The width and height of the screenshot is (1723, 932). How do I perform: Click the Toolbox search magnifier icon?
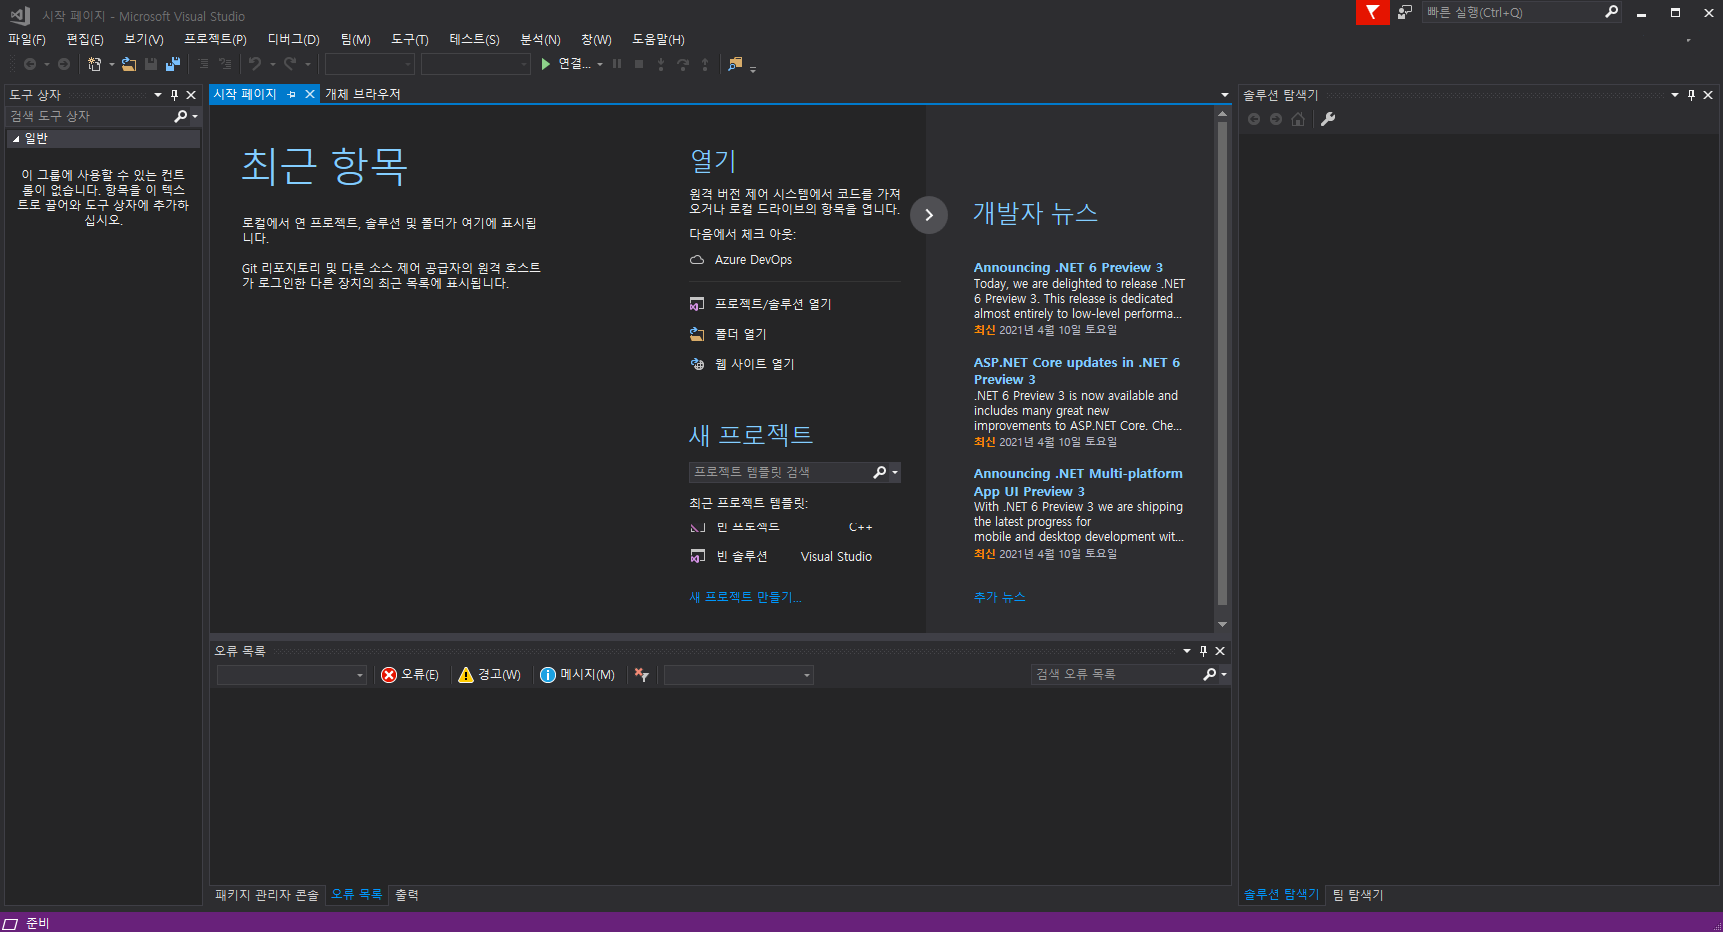[x=181, y=117]
